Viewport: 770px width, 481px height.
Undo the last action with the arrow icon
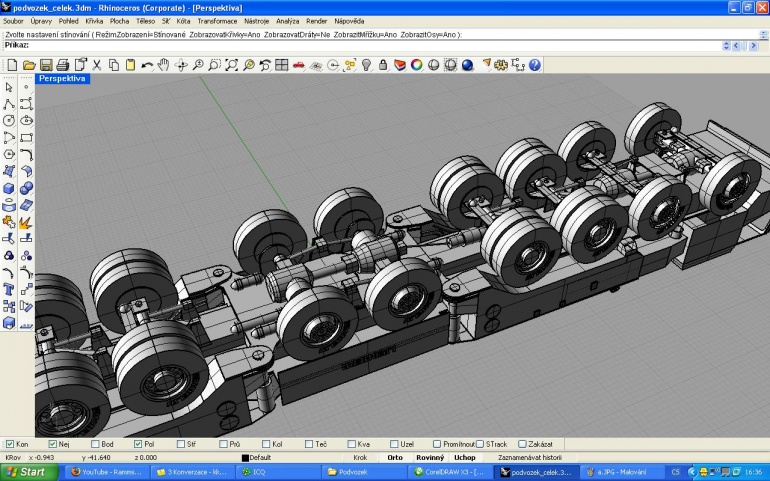[x=147, y=65]
